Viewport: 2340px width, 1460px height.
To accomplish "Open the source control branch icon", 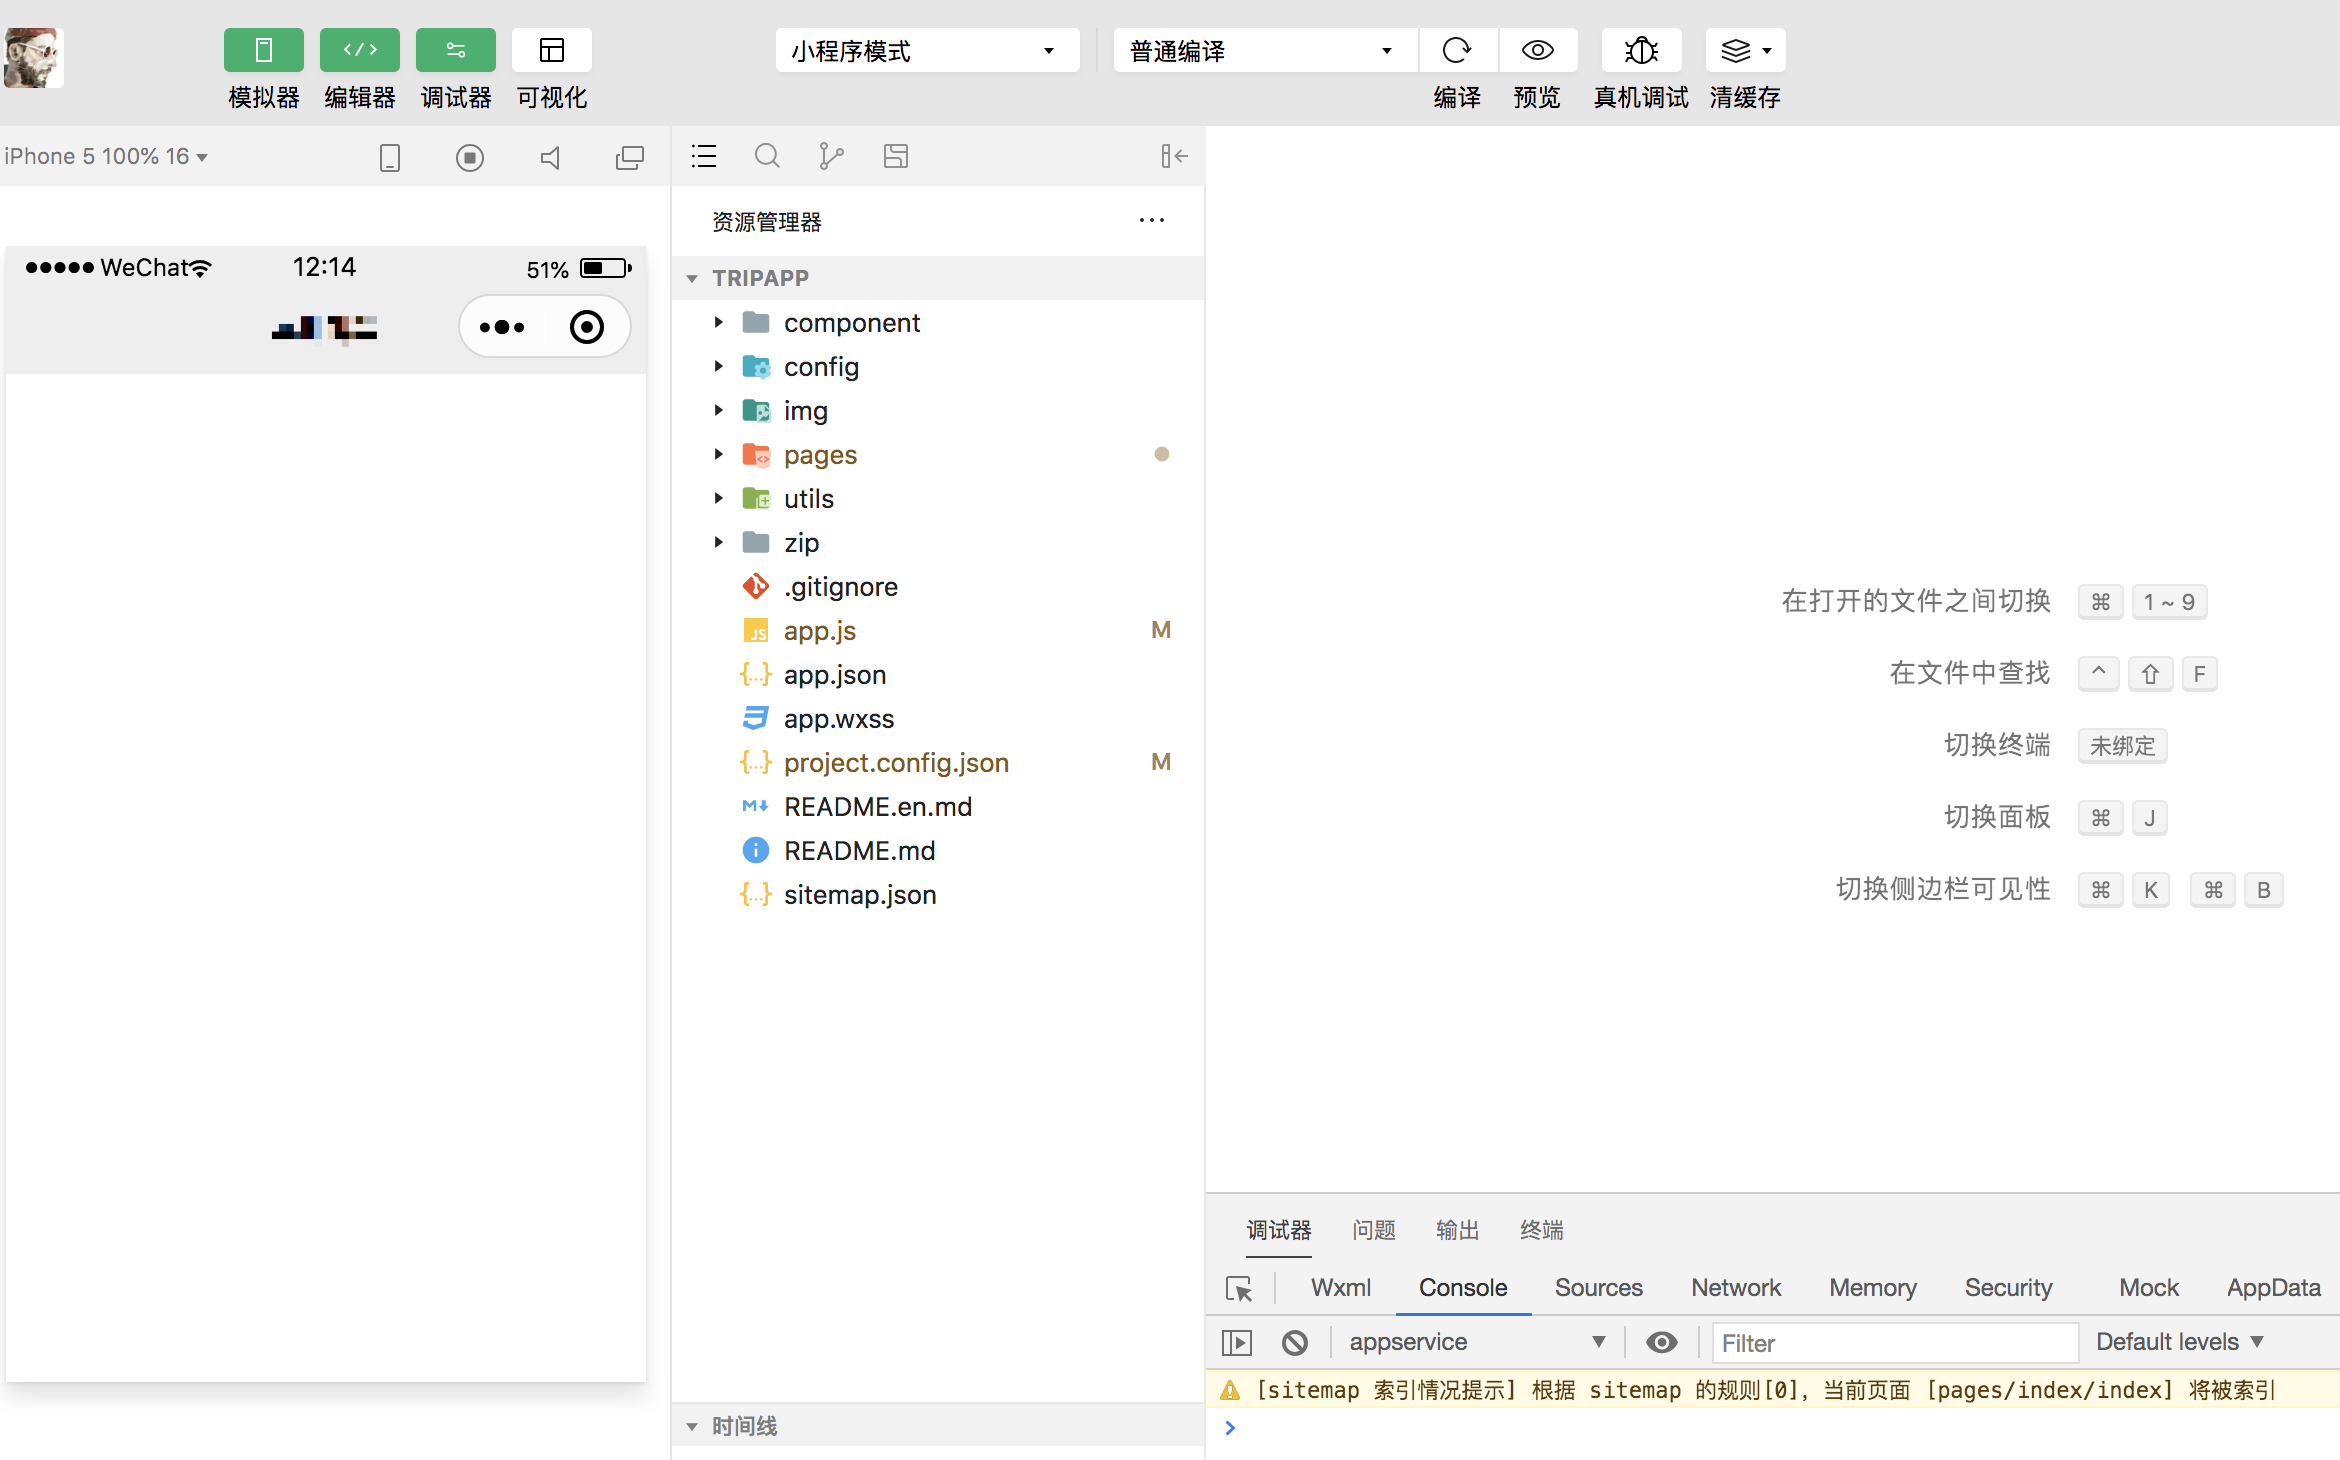I will pyautogui.click(x=830, y=156).
